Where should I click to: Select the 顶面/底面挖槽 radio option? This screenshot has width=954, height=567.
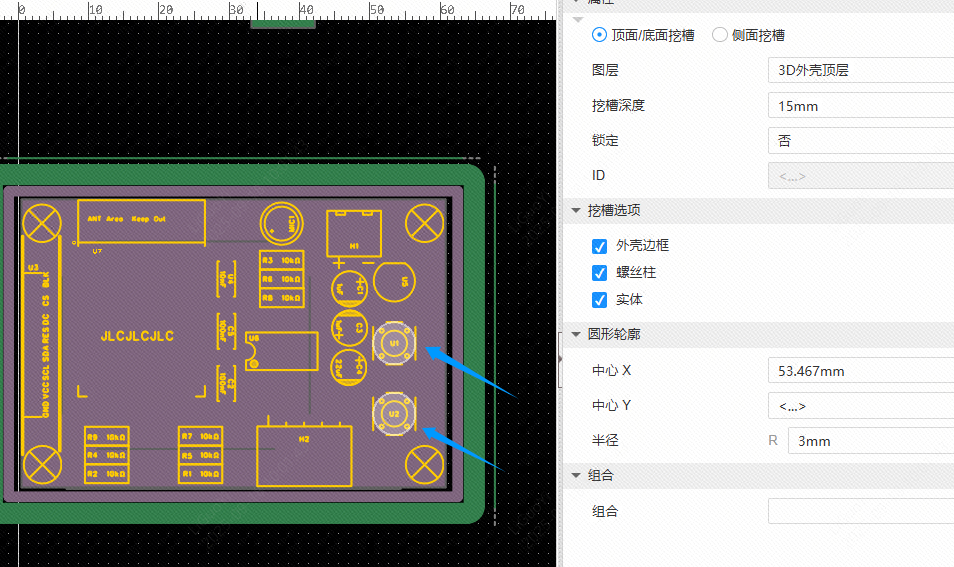point(600,35)
